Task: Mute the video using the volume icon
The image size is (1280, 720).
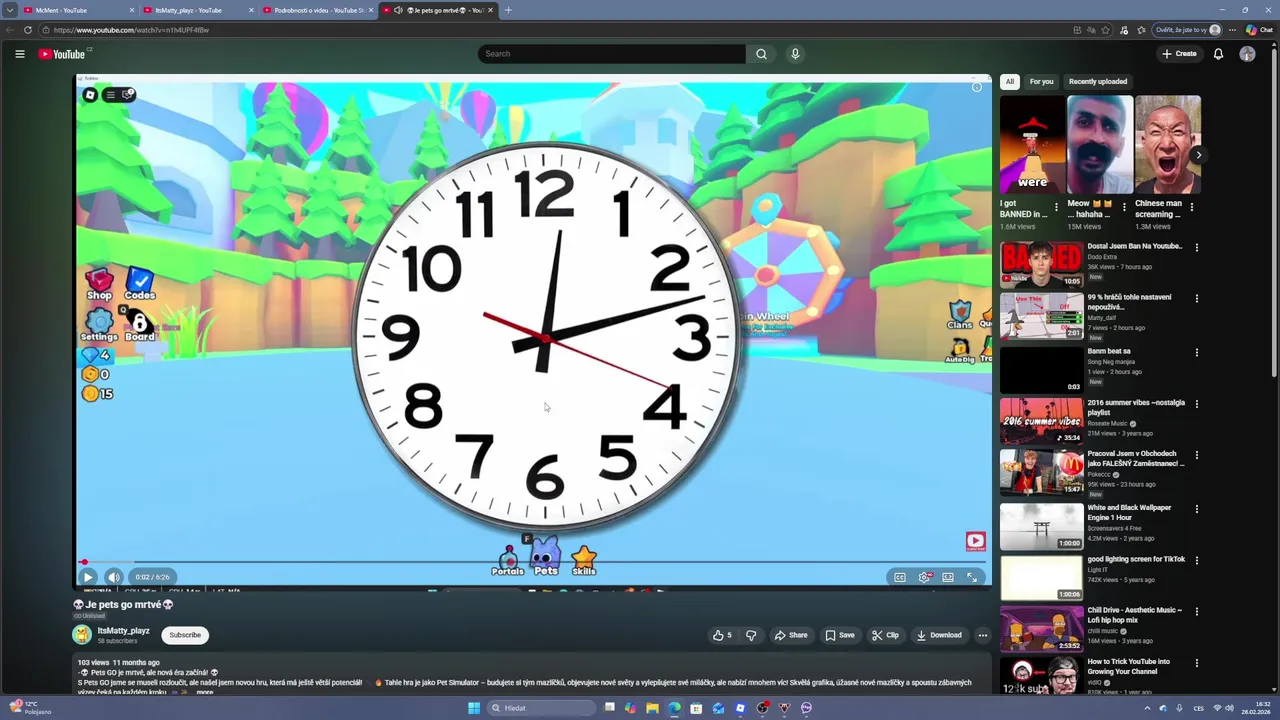Action: point(114,577)
